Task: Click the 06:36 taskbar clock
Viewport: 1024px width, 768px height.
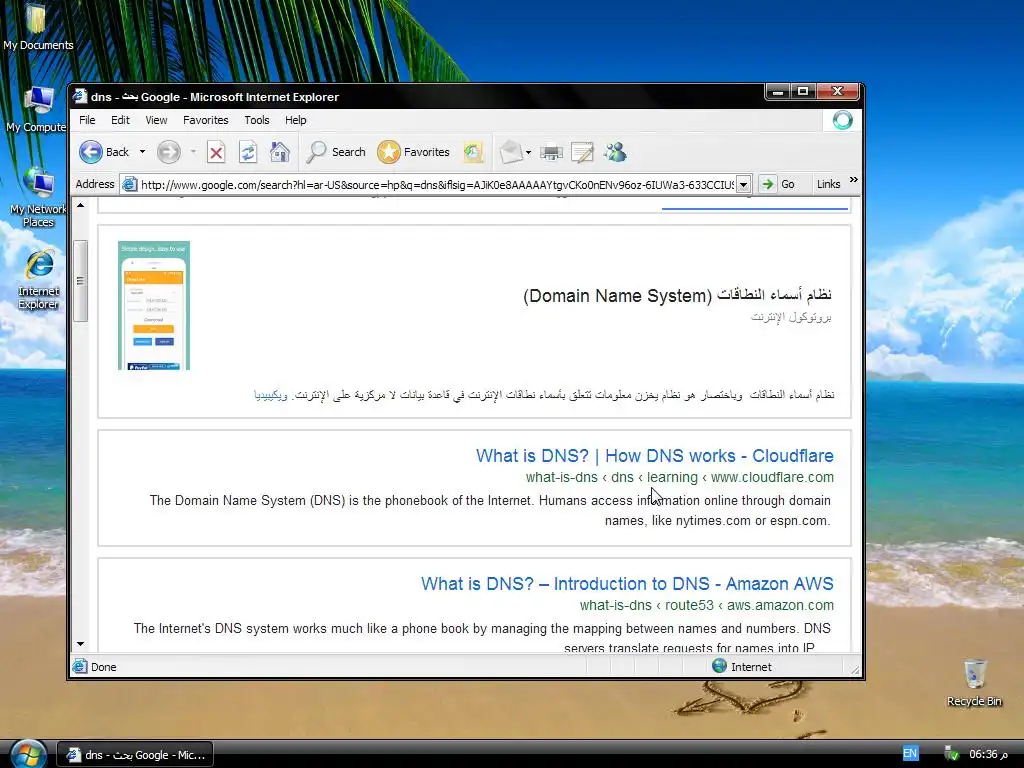Action: [x=988, y=754]
